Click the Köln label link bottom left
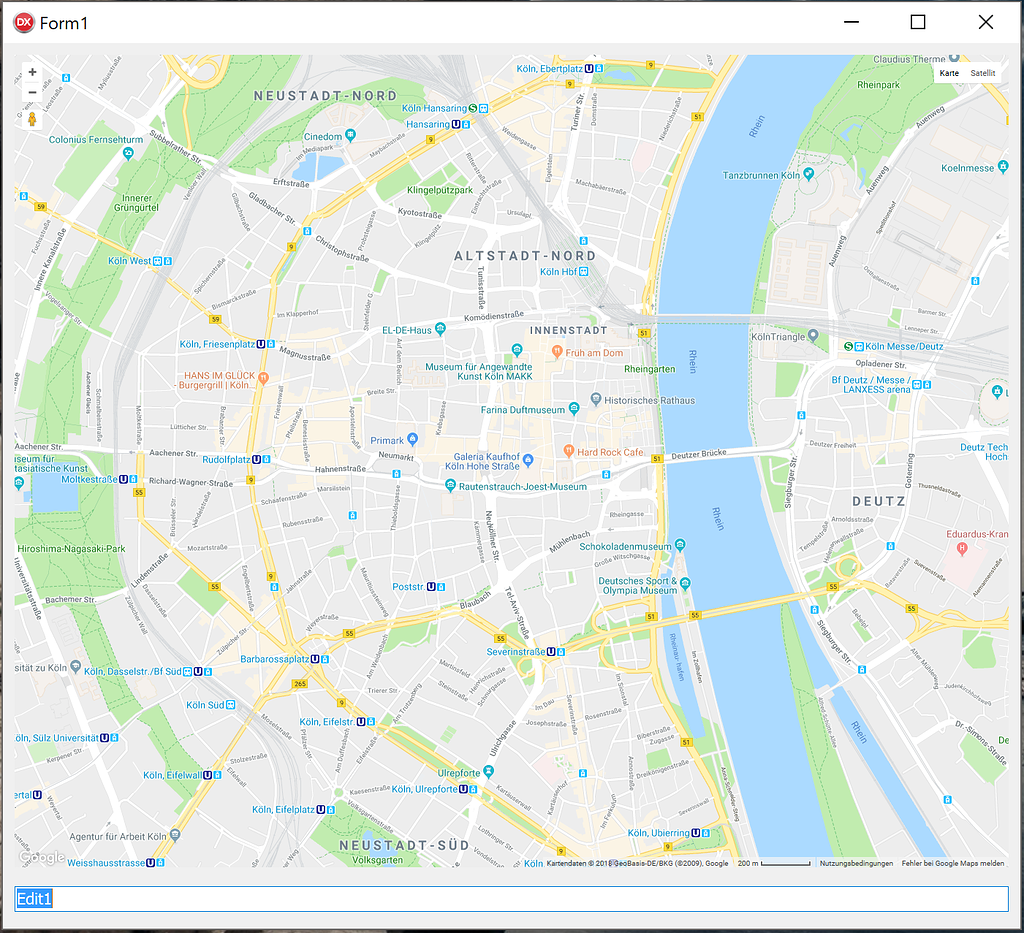Viewport: 1024px width, 933px height. pyautogui.click(x=533, y=863)
